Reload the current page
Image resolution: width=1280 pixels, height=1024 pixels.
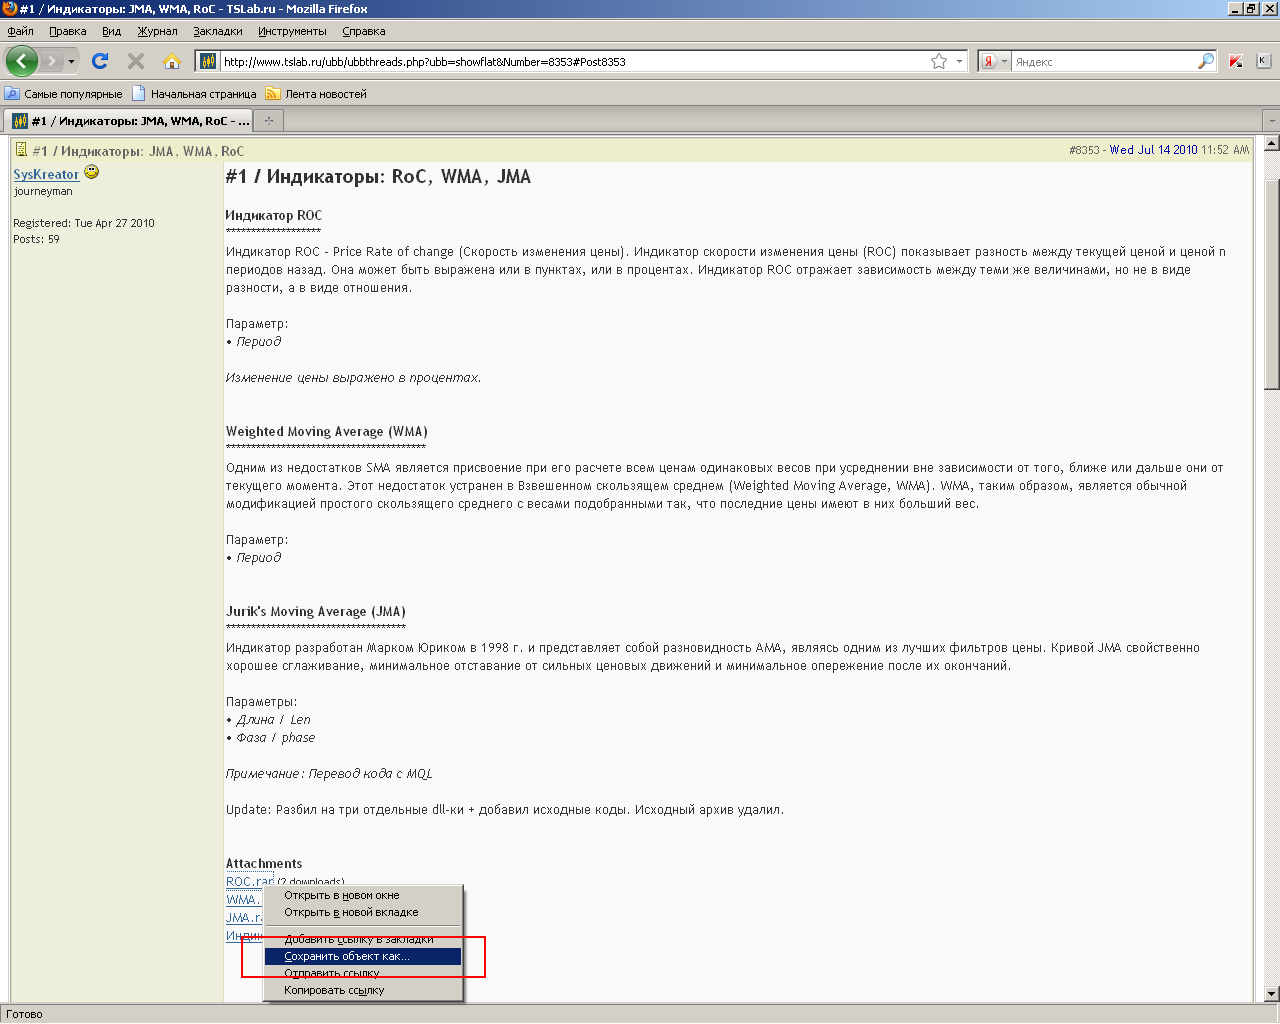click(x=100, y=61)
